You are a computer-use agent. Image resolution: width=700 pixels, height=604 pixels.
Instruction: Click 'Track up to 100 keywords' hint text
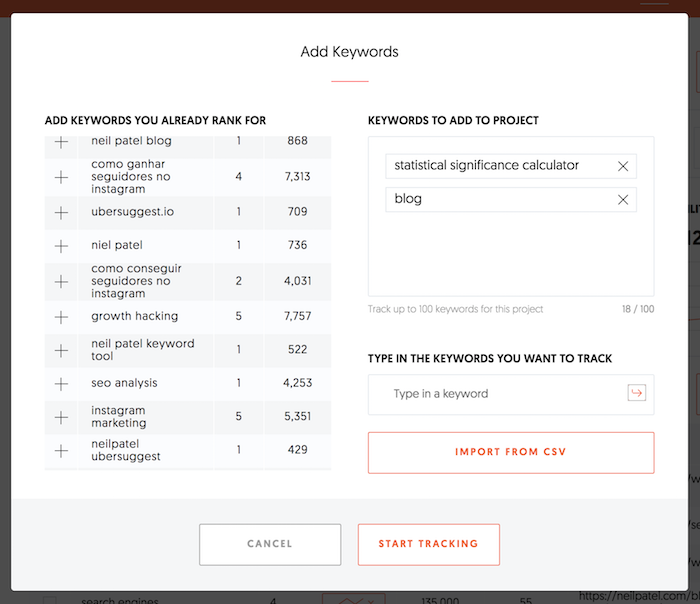(455, 309)
